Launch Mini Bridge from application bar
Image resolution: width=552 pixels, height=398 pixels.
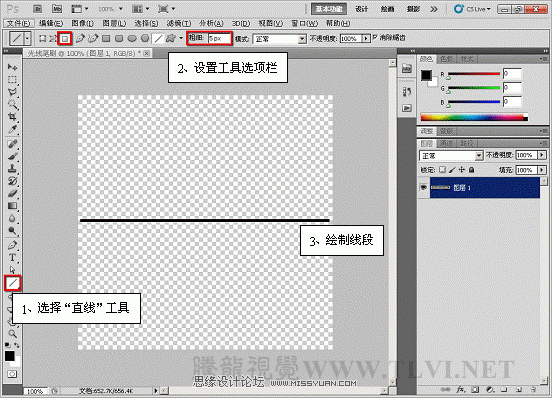click(57, 9)
